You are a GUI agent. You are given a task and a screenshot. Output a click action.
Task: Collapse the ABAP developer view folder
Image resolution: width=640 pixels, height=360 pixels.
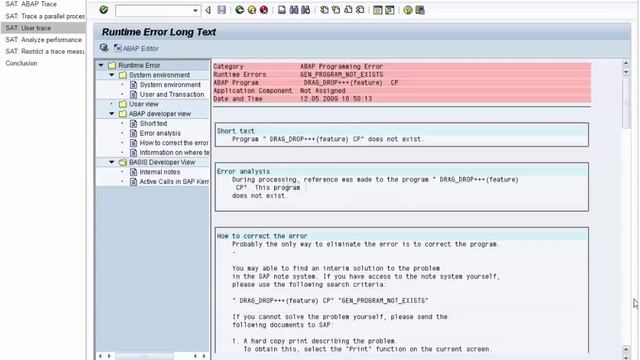(x=111, y=114)
